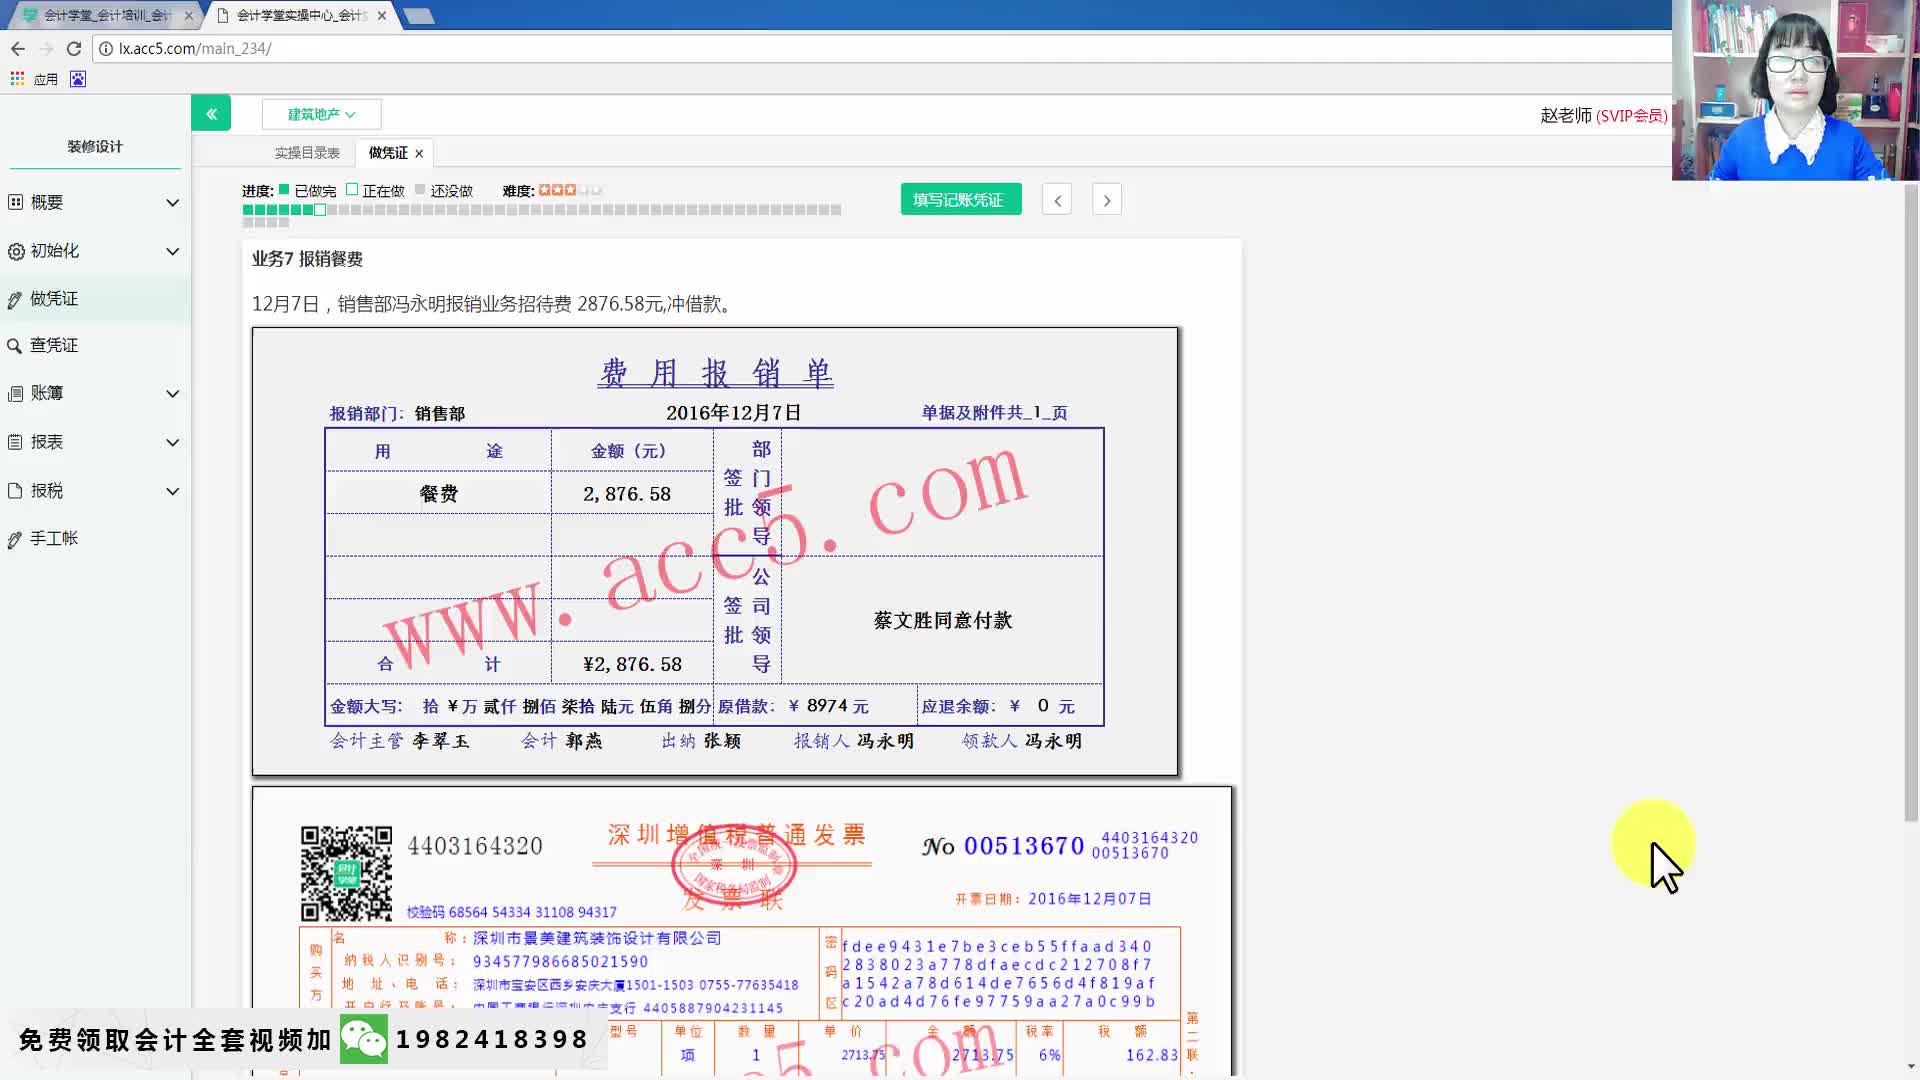Open the 建筑地产 industry dropdown
The width and height of the screenshot is (1920, 1080).
tap(321, 114)
